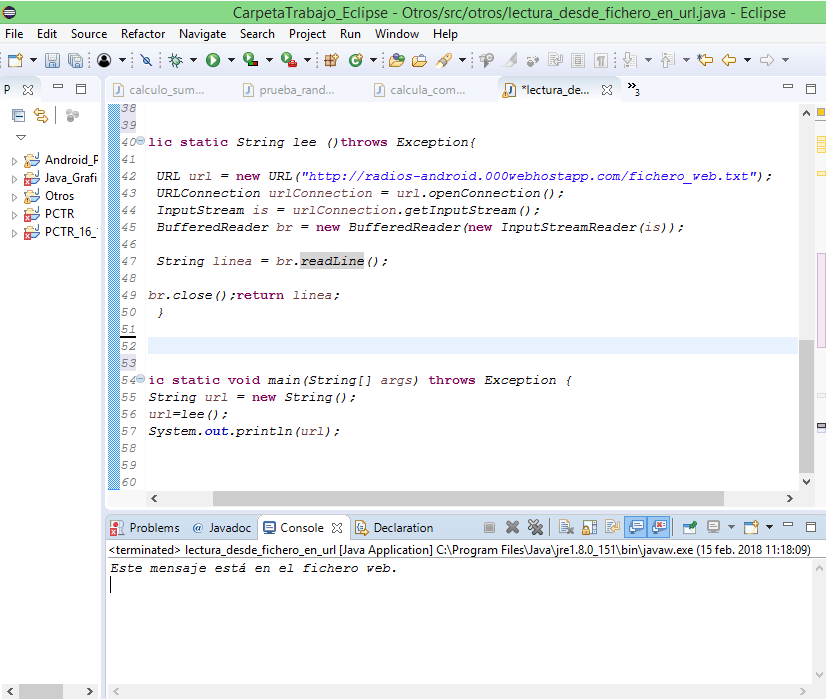Click the Open Type icon
Screen dimensions: 826x699
click(397, 60)
